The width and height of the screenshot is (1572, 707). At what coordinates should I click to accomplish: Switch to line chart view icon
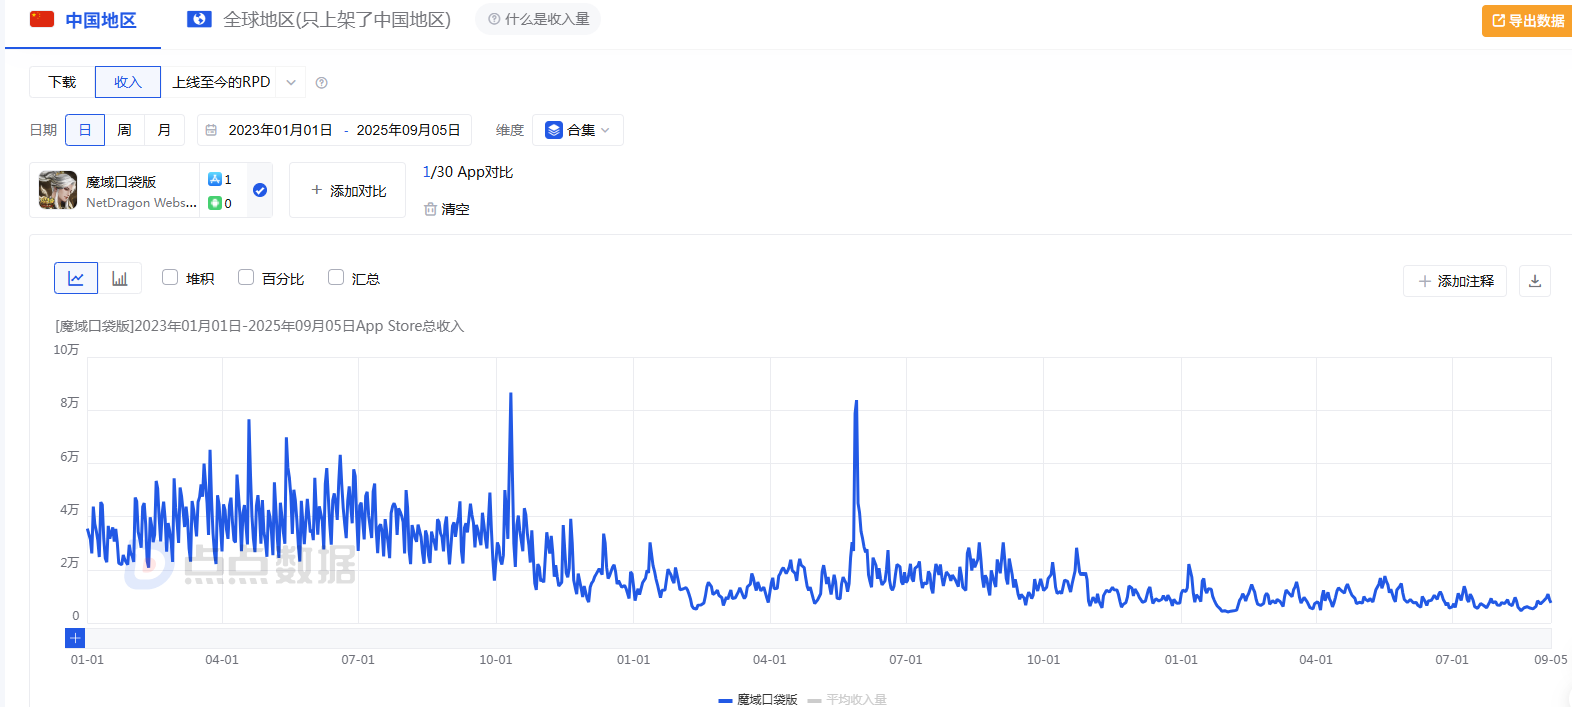coord(76,278)
